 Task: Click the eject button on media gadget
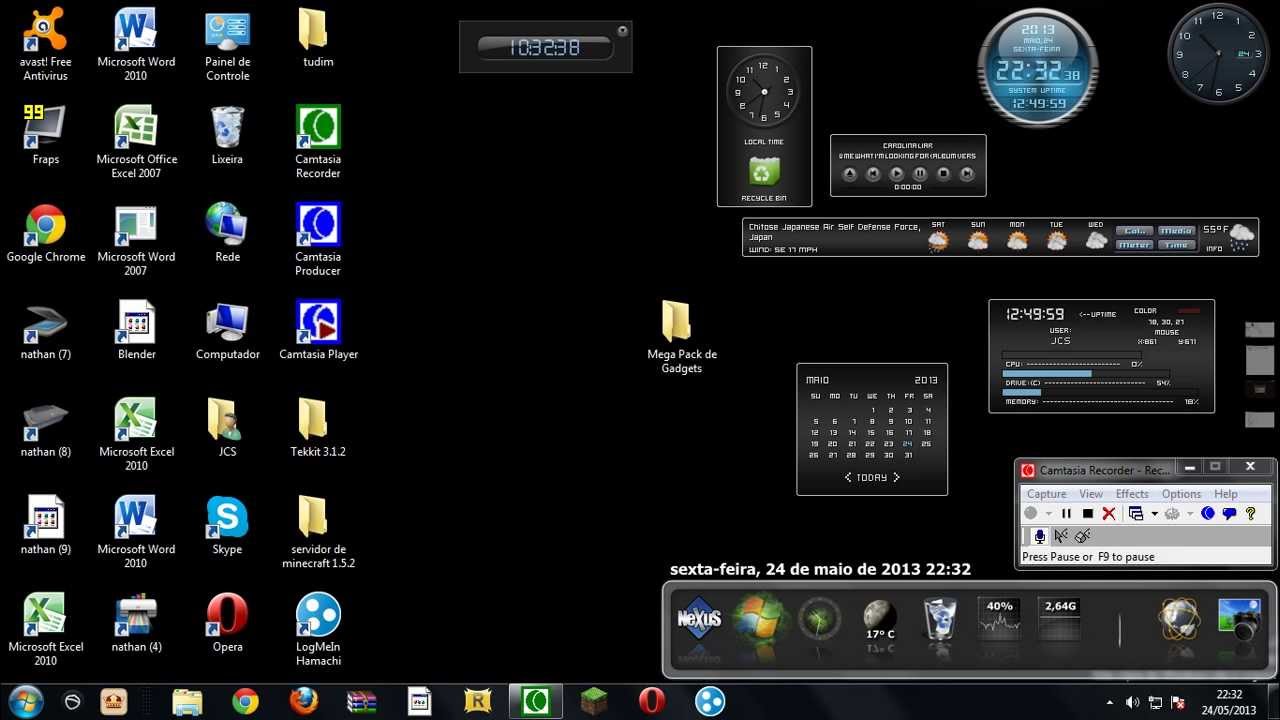tap(850, 174)
